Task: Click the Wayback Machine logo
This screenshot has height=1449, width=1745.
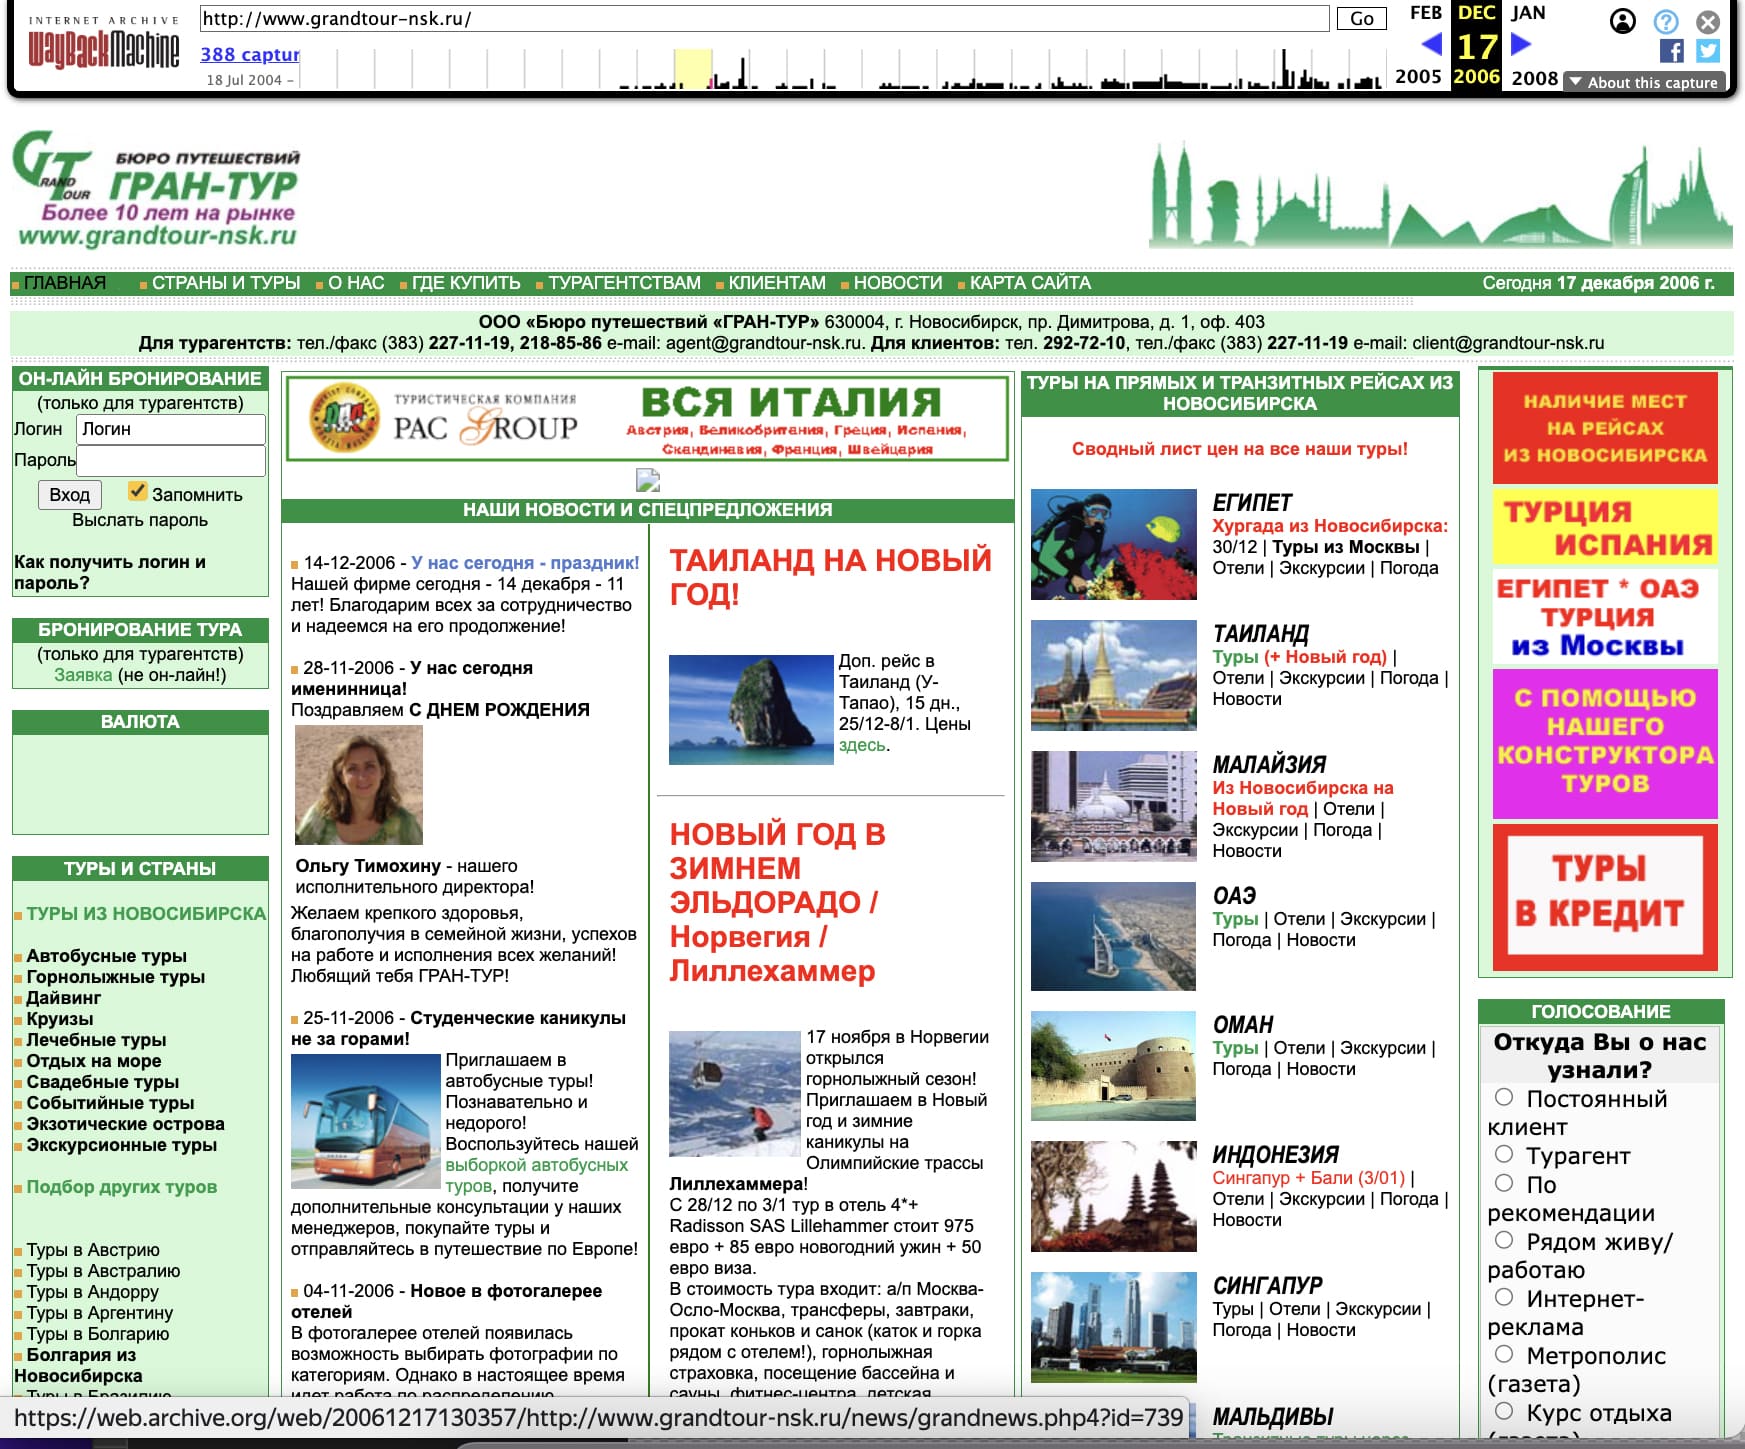Action: coord(103,48)
